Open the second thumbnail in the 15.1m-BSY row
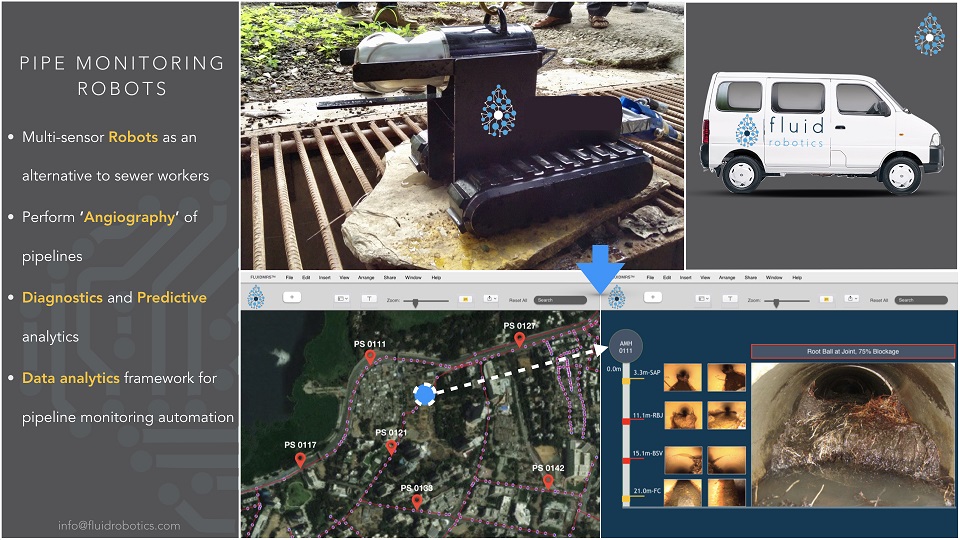Screen dimensions: 960x540 coord(727,460)
